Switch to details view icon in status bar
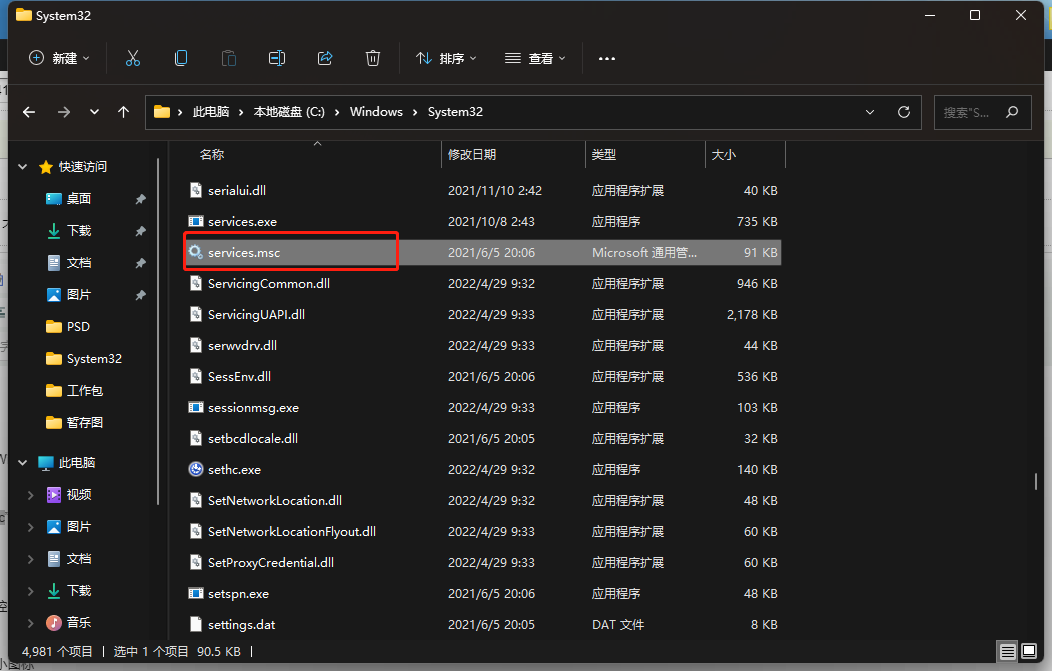The image size is (1052, 671). (x=1007, y=652)
